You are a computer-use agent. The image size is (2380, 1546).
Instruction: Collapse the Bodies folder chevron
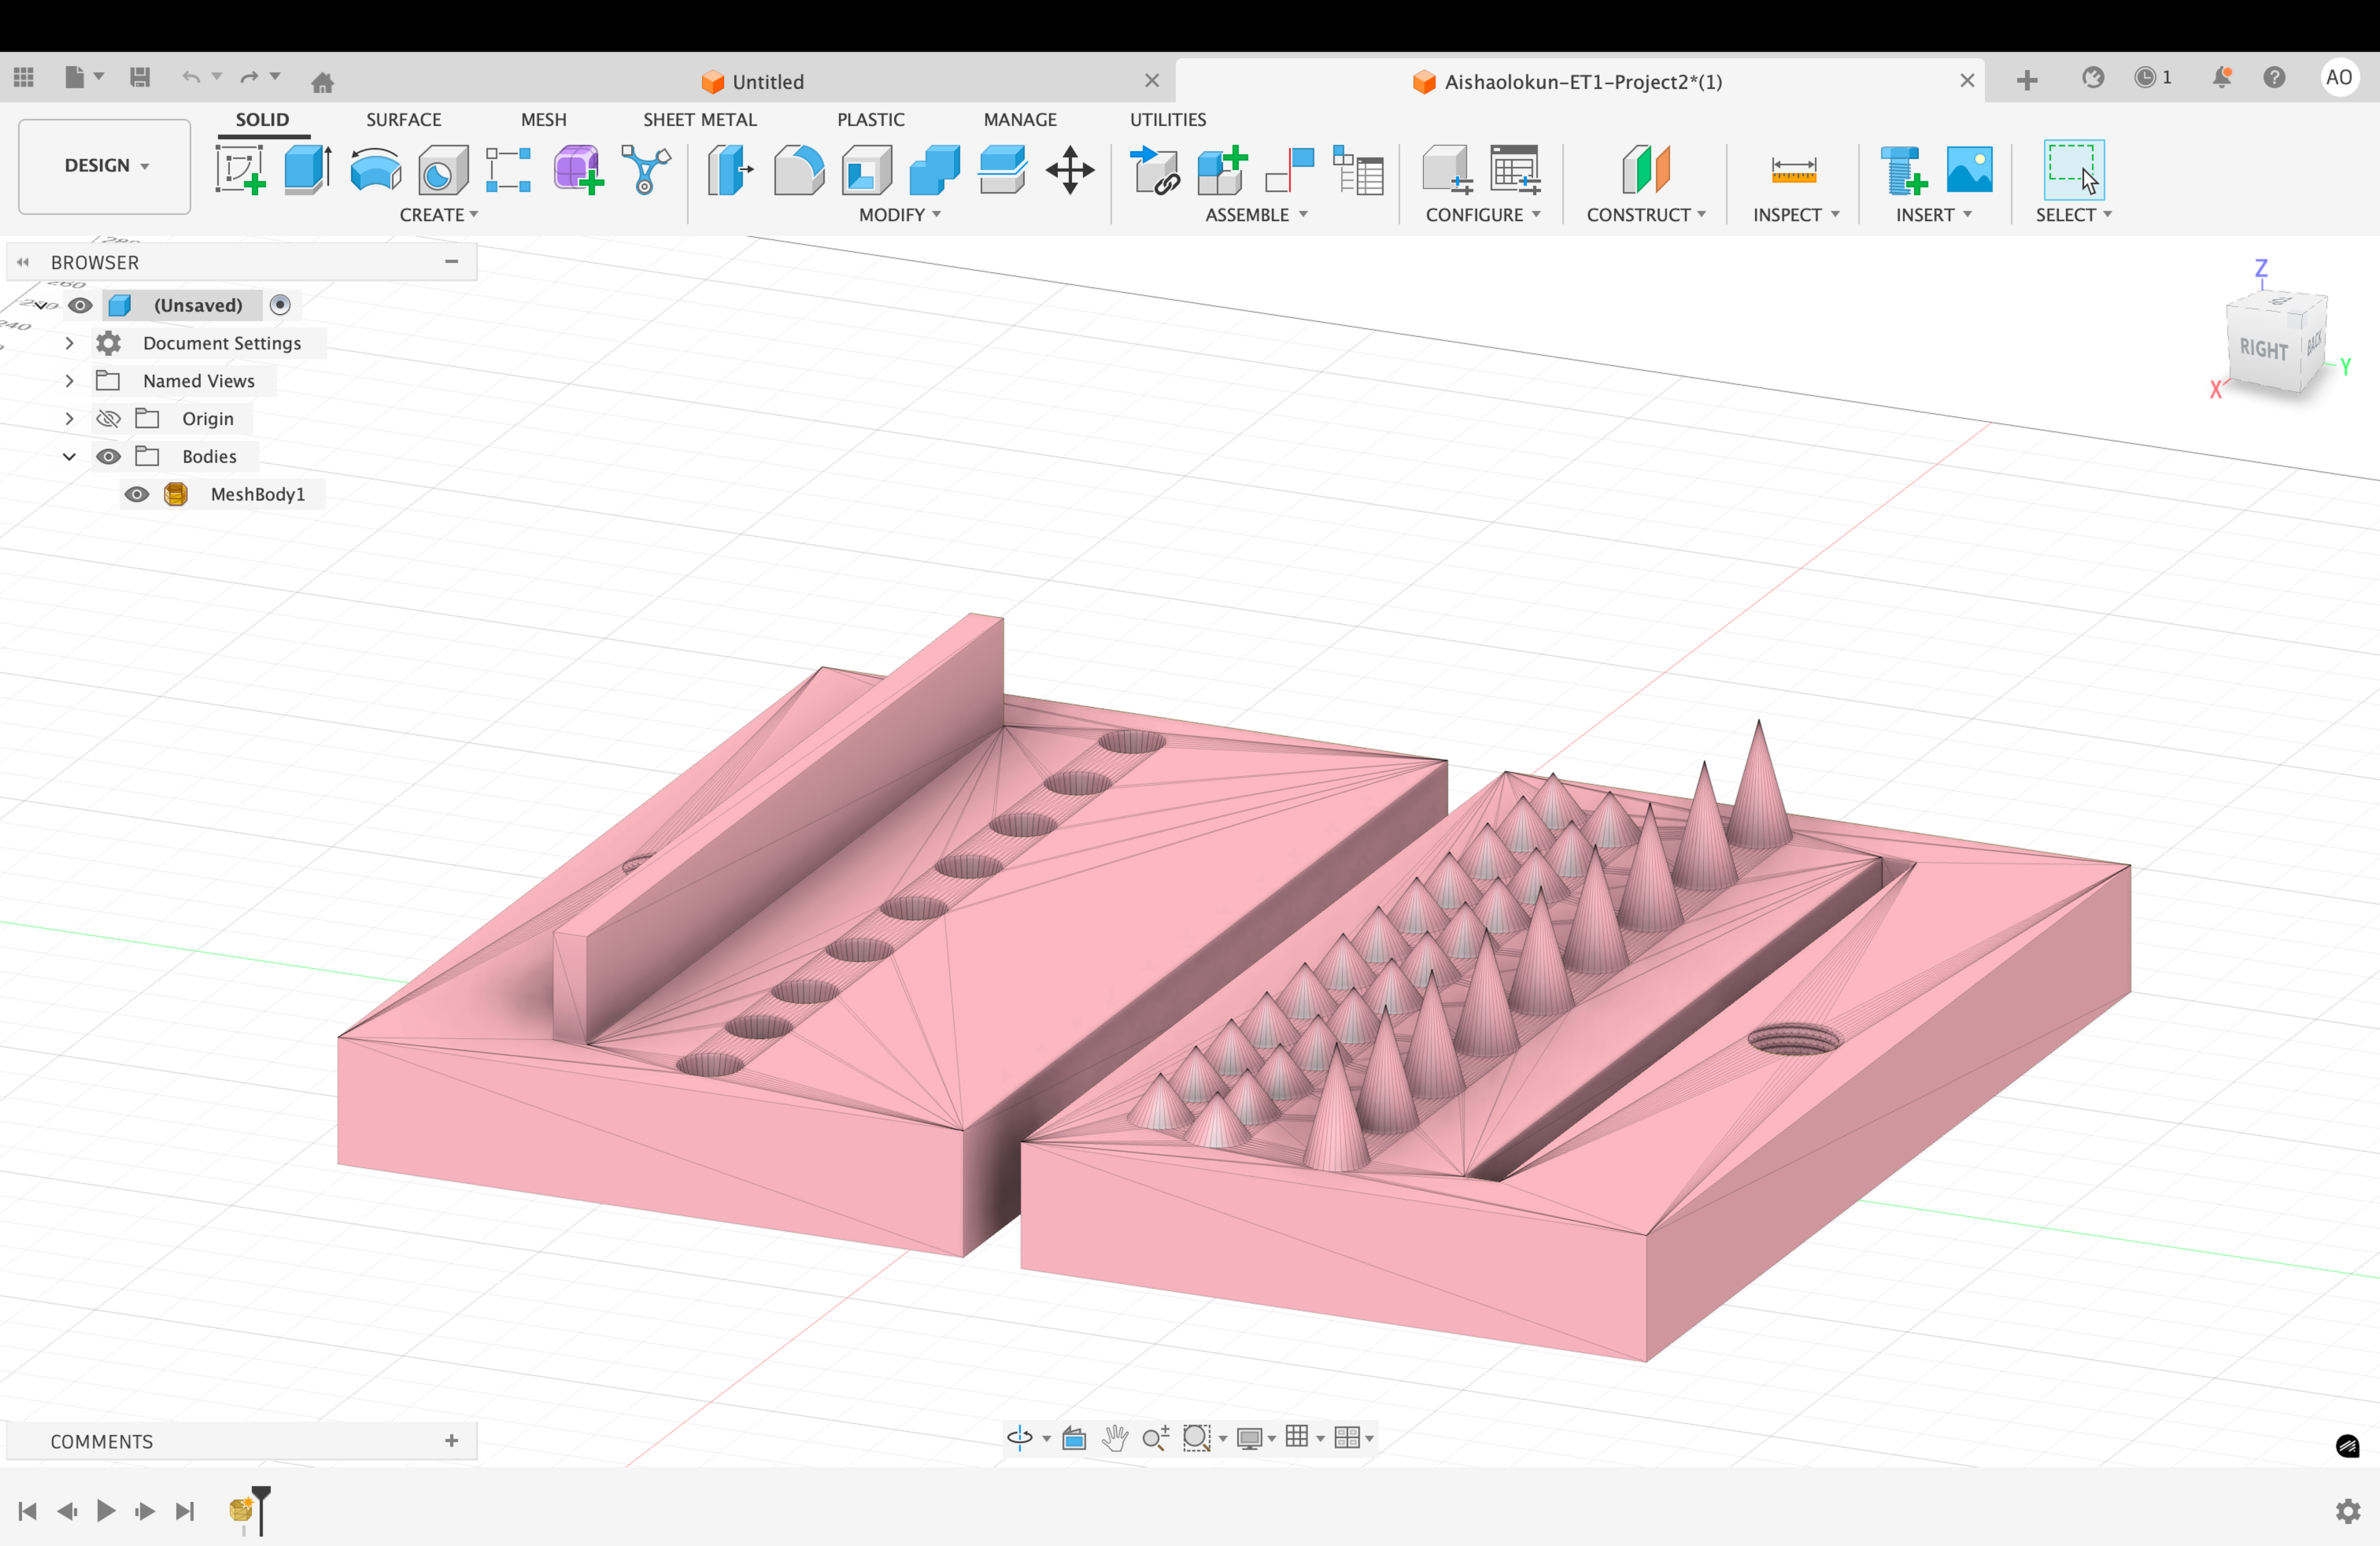click(x=69, y=456)
